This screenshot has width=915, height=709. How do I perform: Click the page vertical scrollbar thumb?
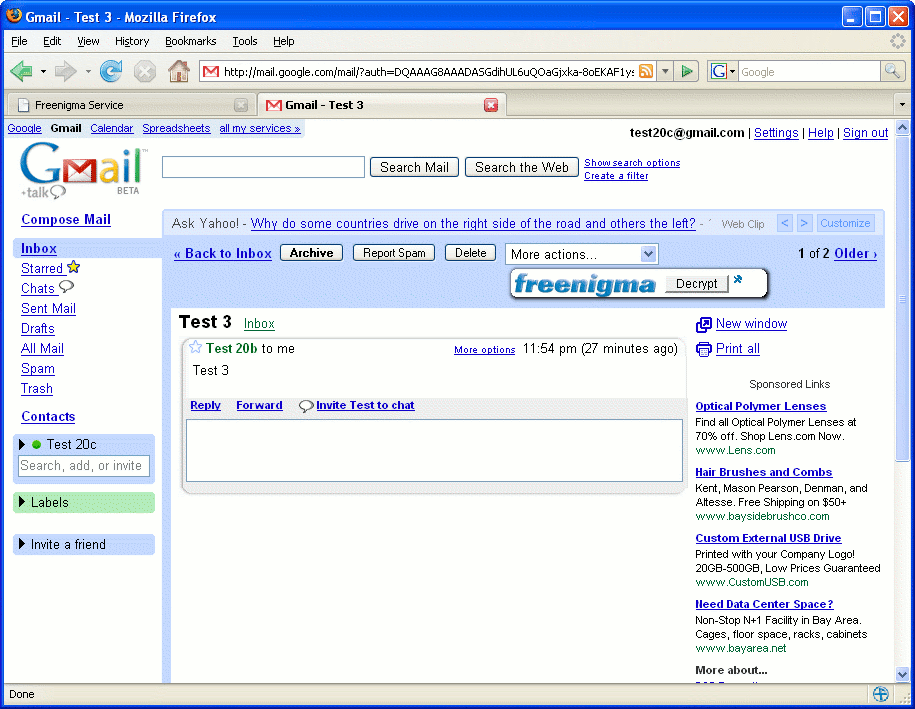point(902,299)
